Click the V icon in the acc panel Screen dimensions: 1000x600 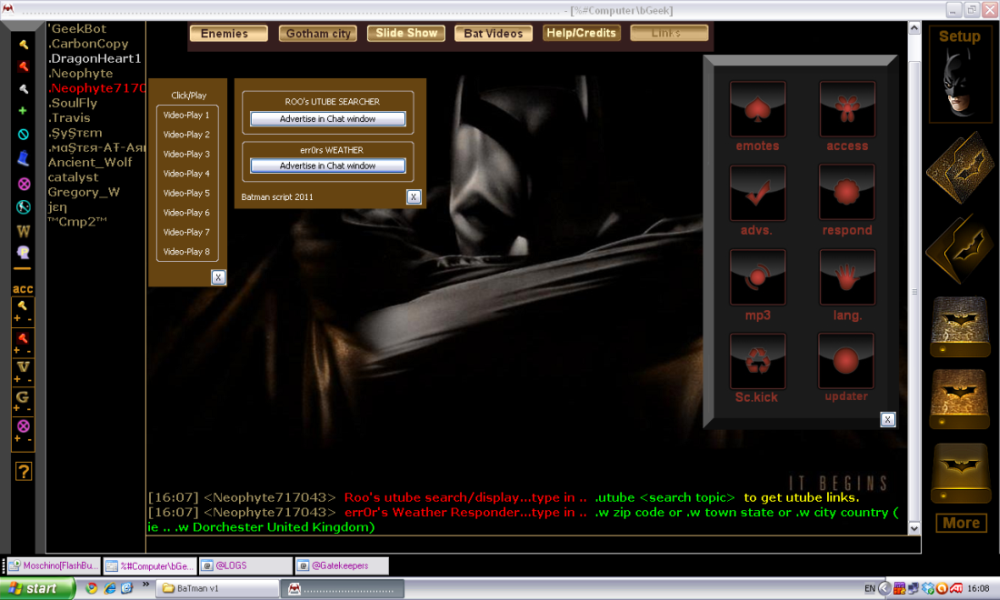(23, 367)
